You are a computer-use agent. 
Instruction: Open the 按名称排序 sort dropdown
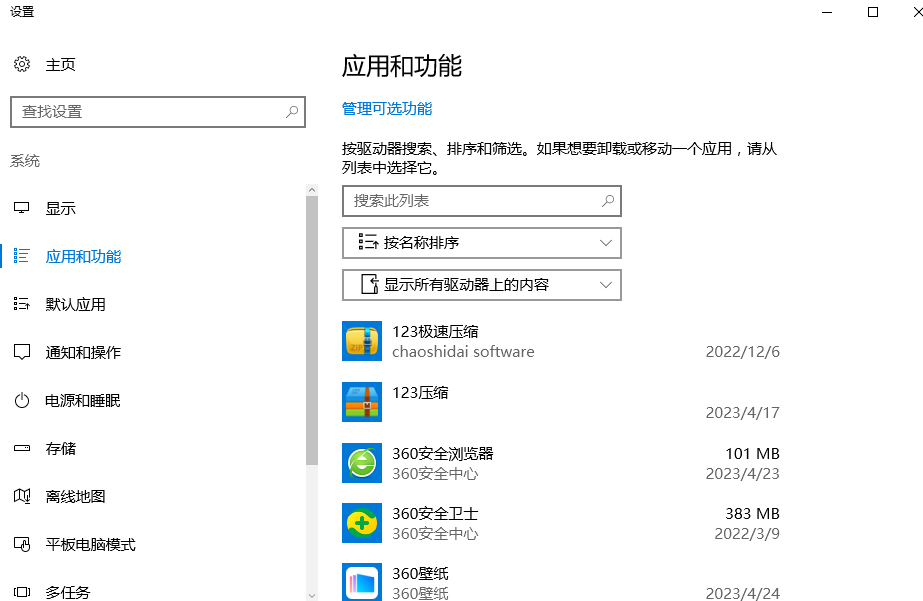[x=482, y=243]
